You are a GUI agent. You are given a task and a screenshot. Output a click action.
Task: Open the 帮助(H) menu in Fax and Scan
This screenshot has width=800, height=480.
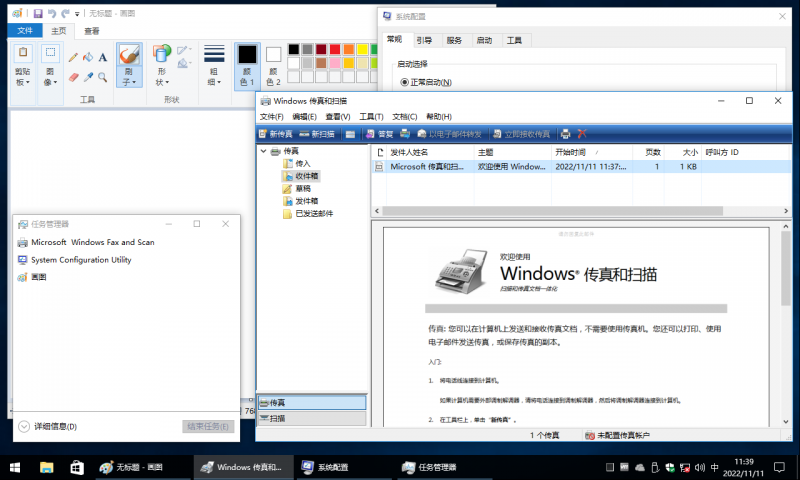tap(439, 117)
